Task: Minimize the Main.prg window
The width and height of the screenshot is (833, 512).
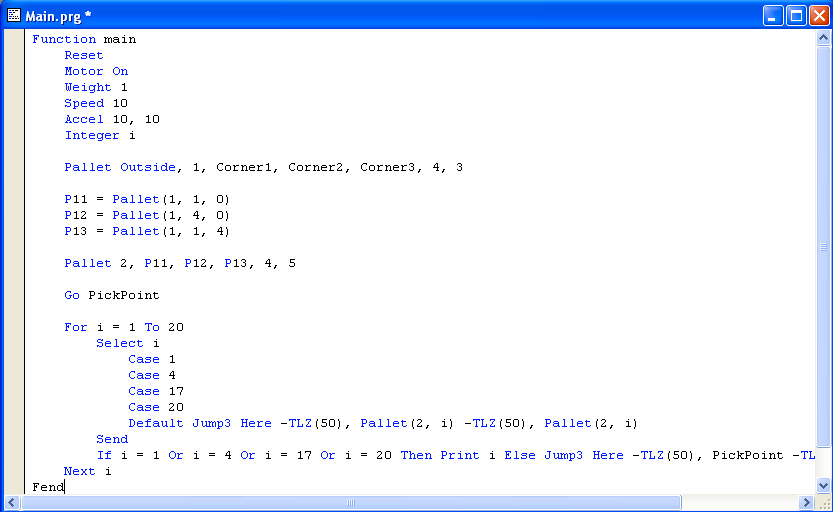Action: pyautogui.click(x=773, y=16)
